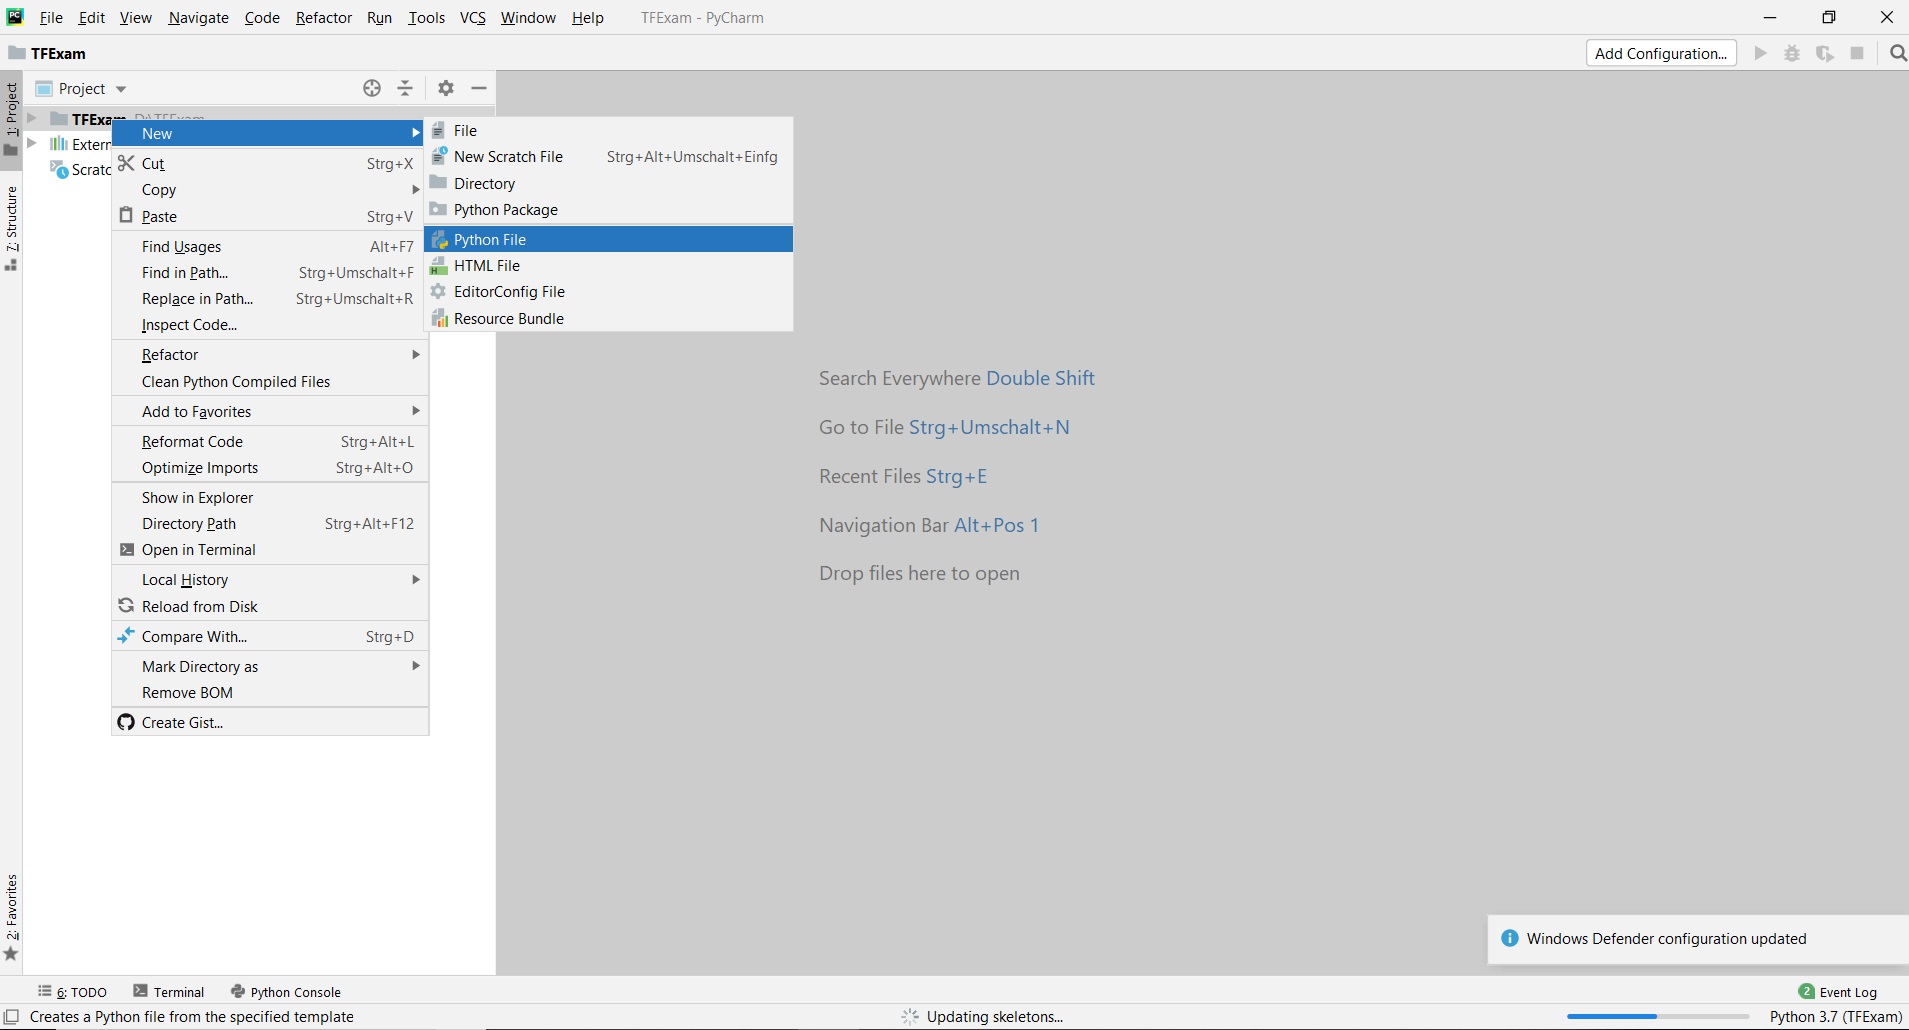Viewport: 1909px width, 1030px height.
Task: Open the Event Log
Action: [1838, 992]
